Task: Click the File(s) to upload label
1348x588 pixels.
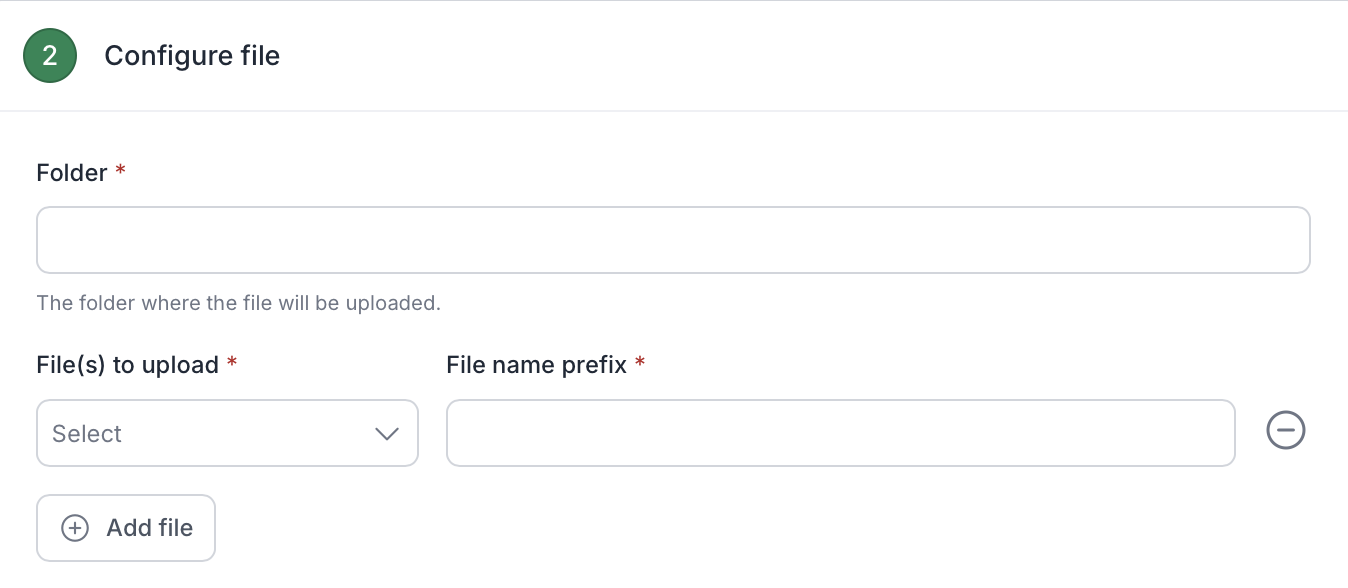Action: pos(128,365)
